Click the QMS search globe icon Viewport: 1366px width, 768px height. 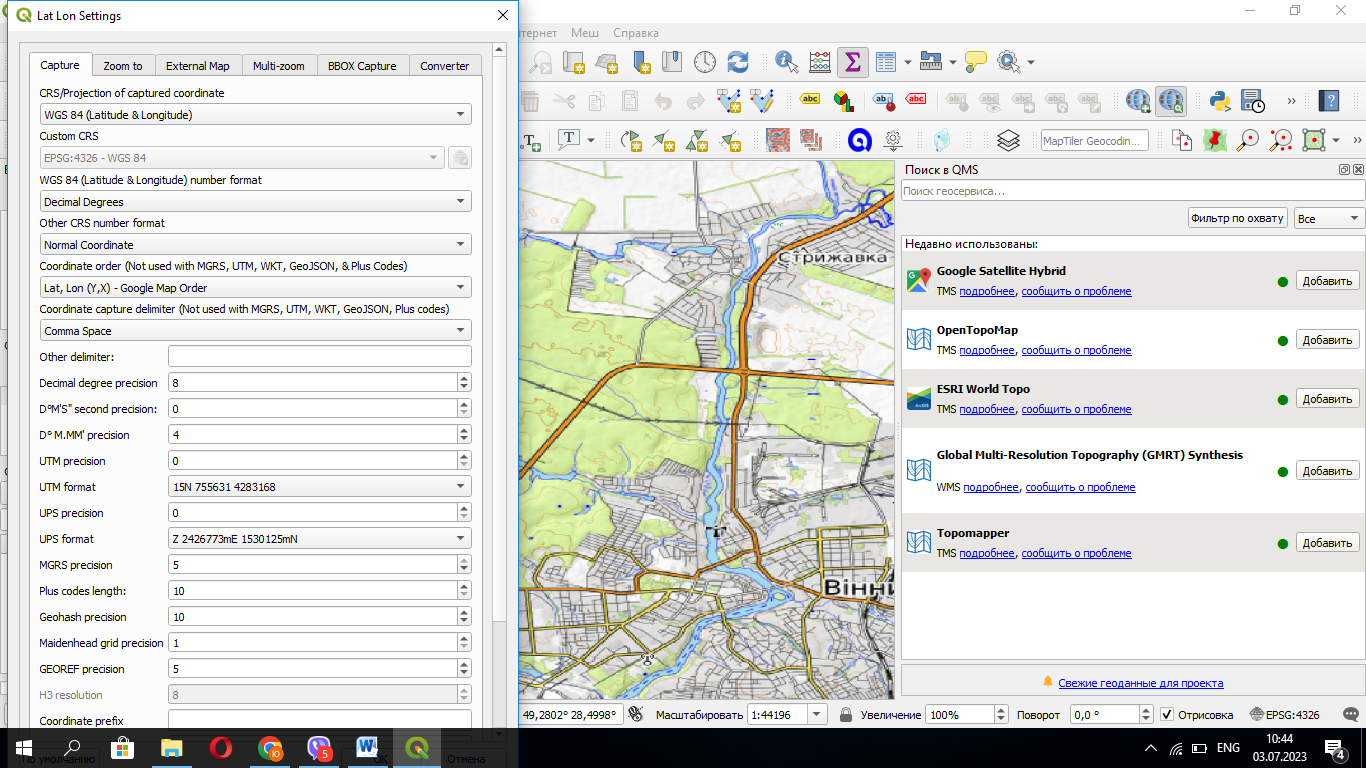click(x=1171, y=100)
